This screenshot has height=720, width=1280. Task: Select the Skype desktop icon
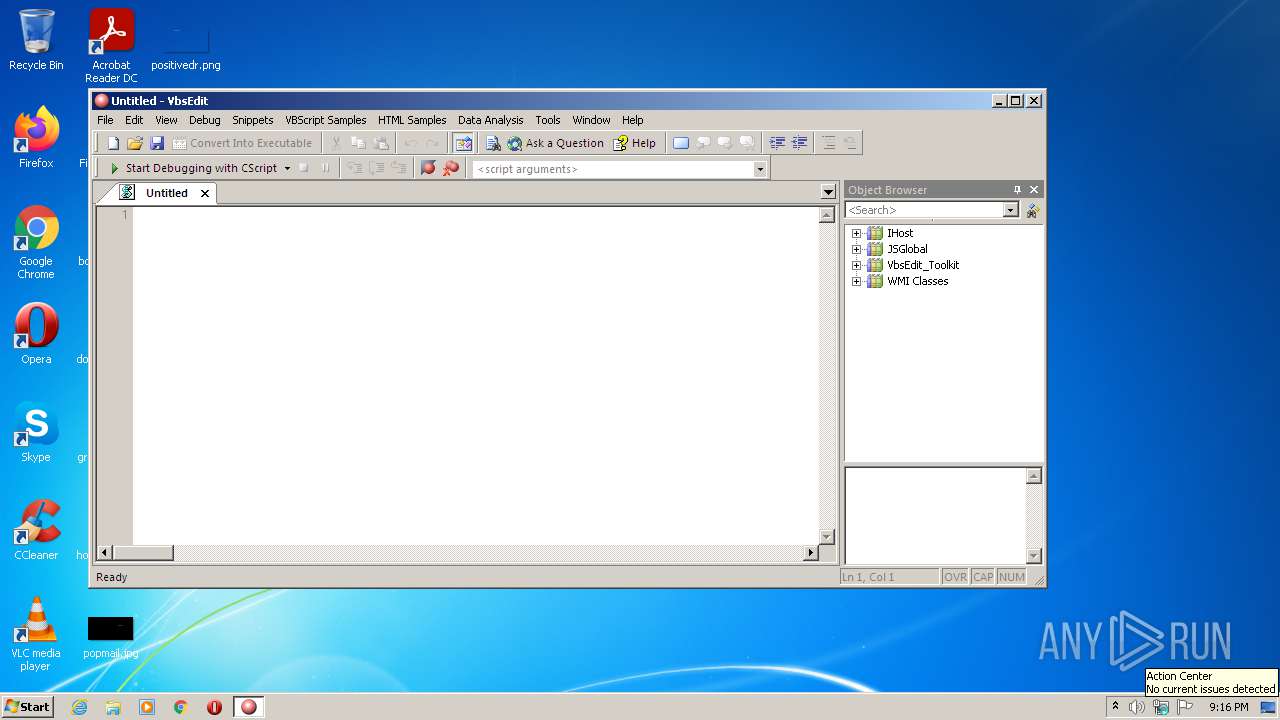(36, 433)
